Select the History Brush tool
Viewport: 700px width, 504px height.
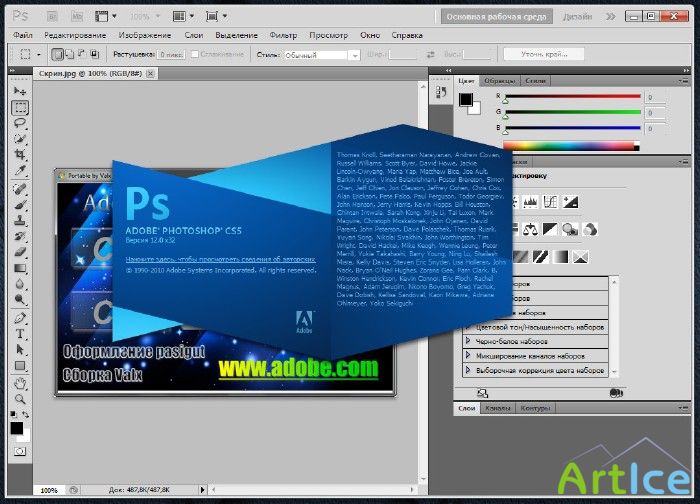[x=20, y=236]
